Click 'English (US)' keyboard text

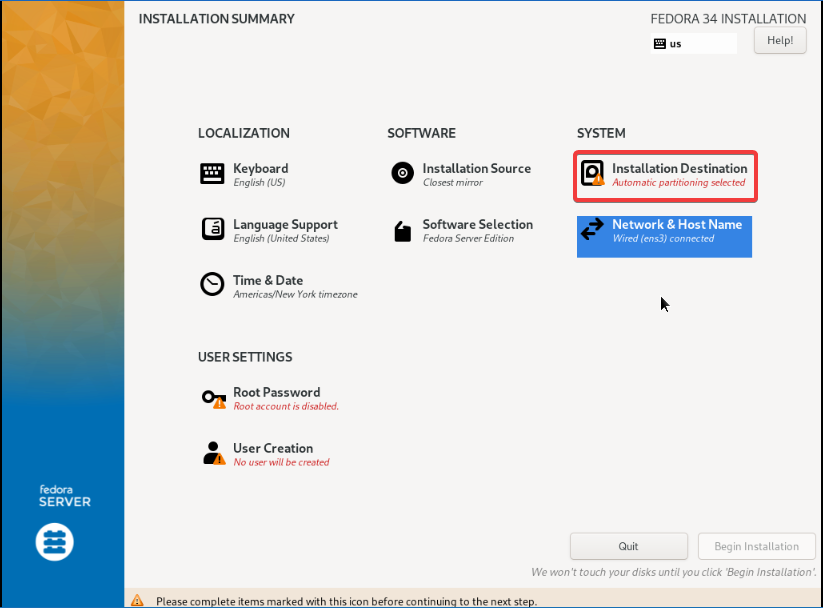(x=259, y=183)
